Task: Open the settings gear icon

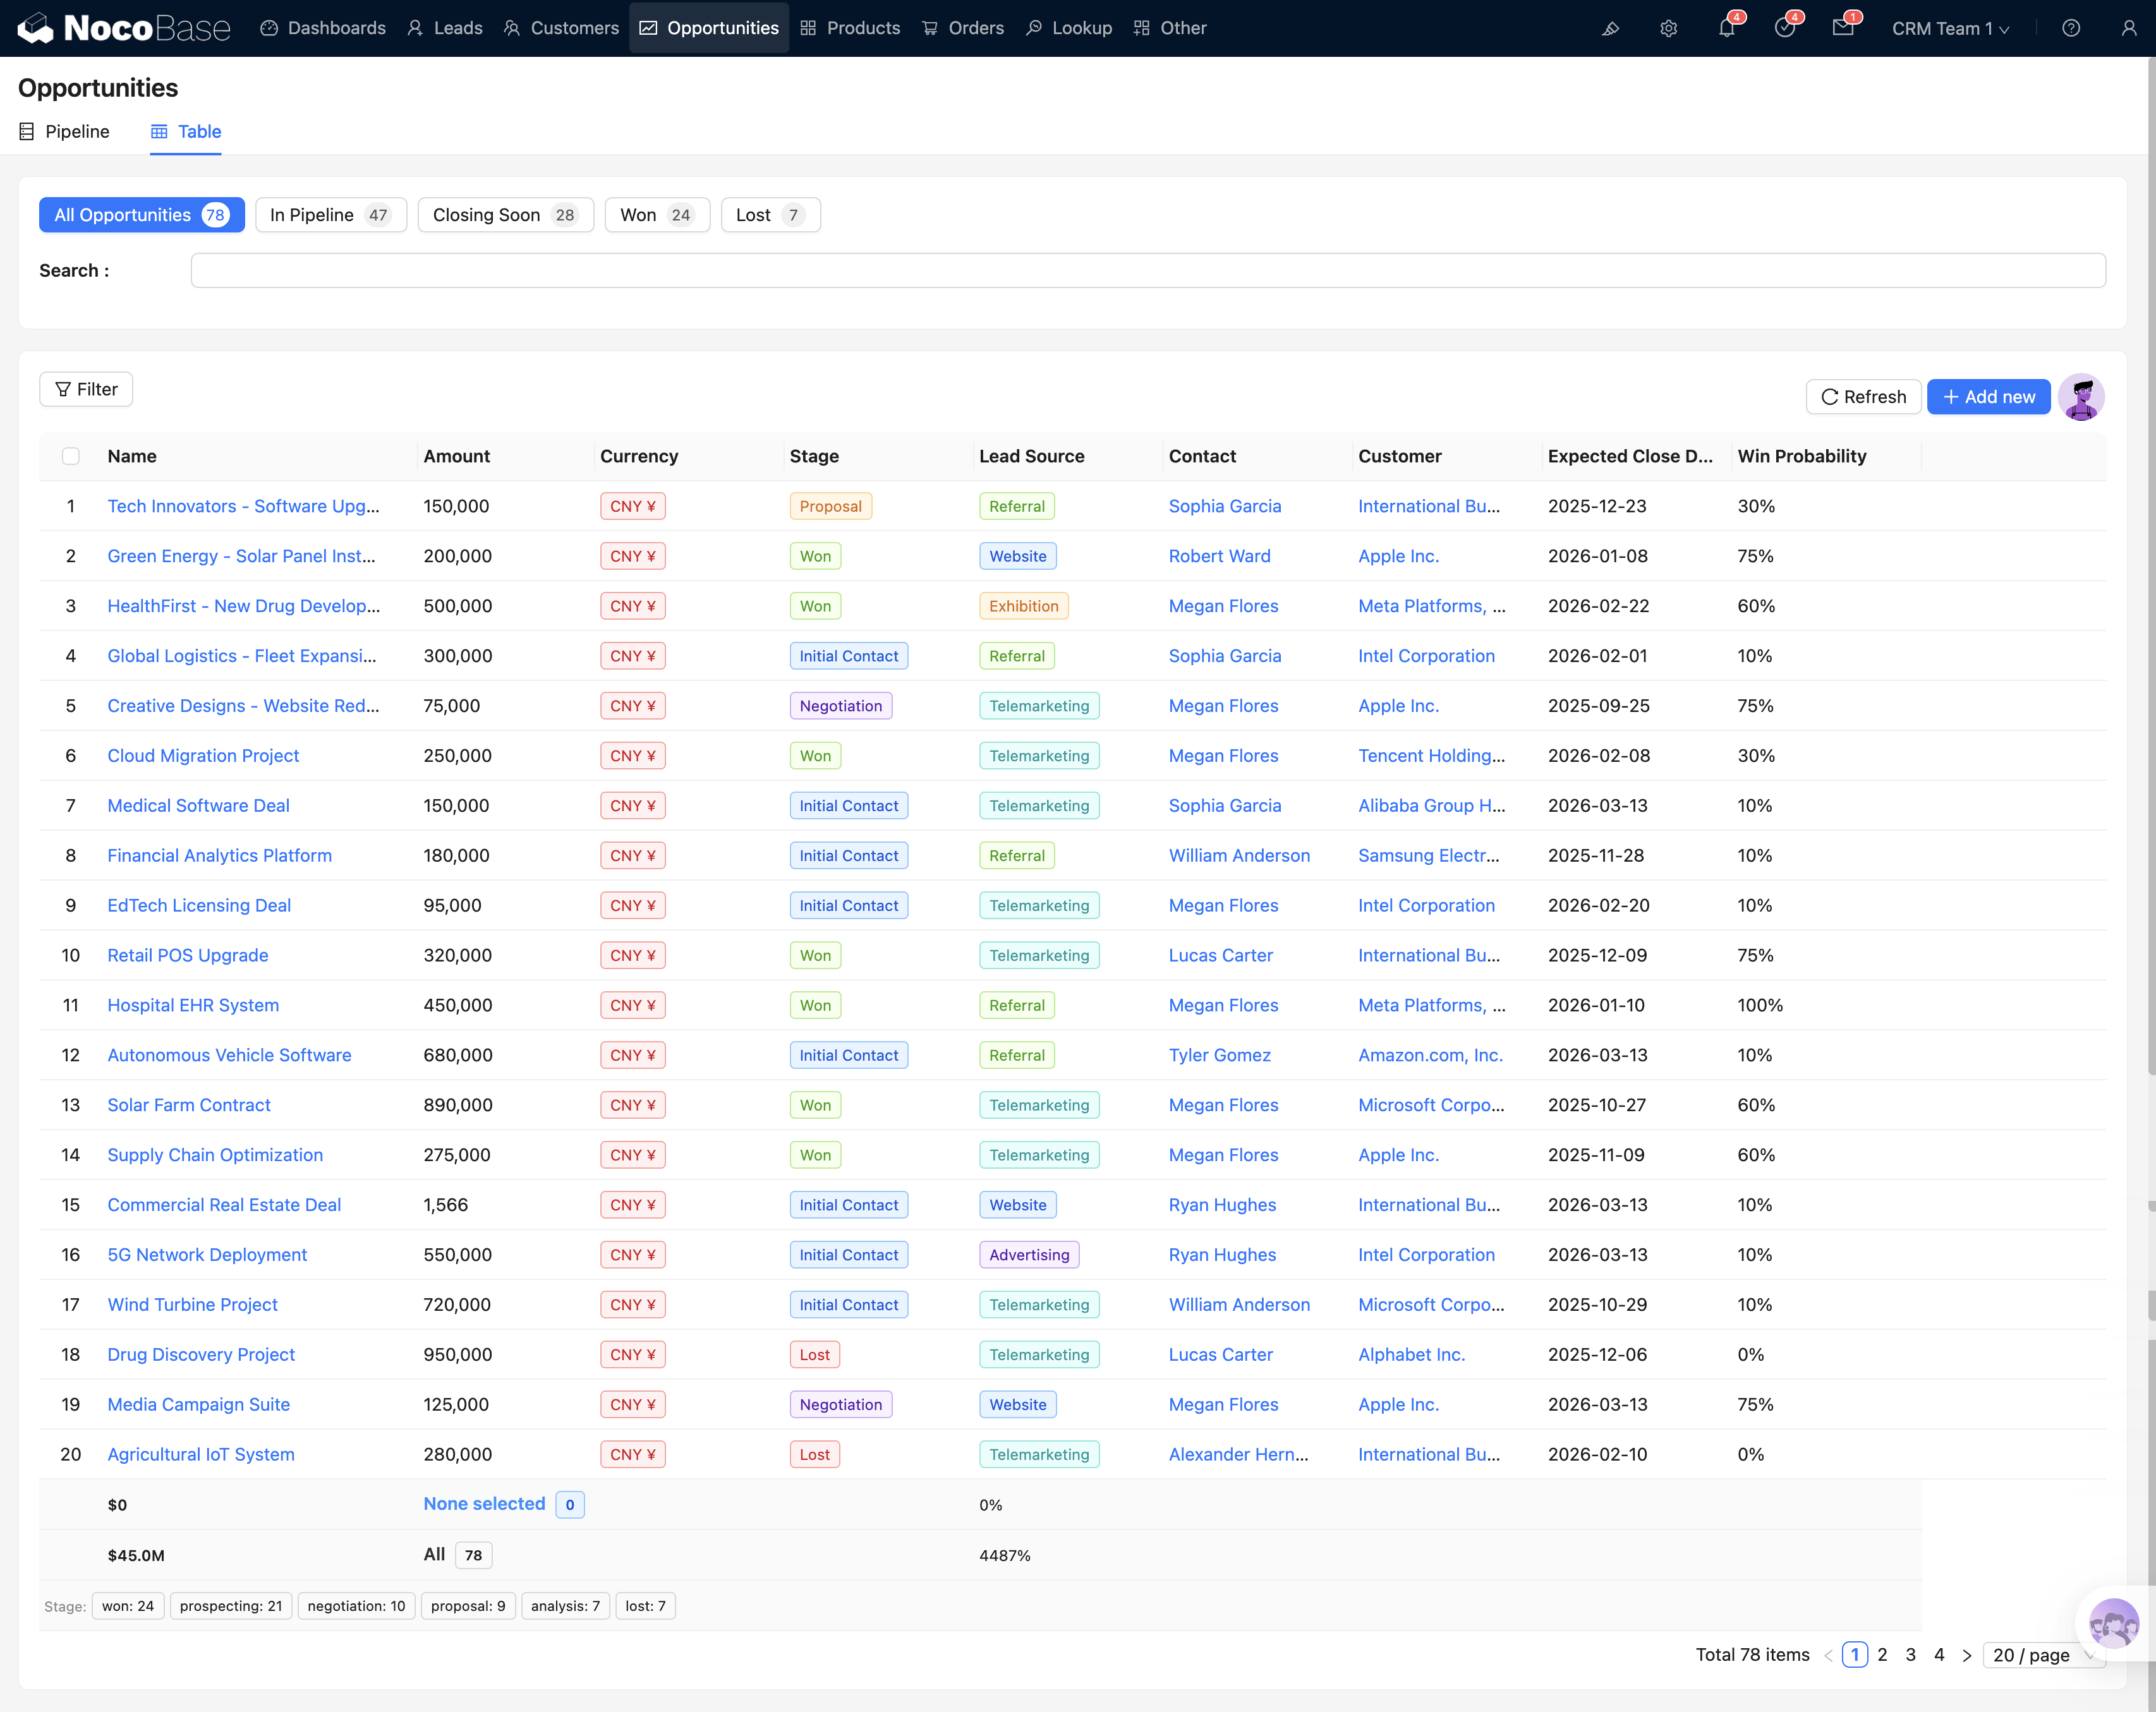Action: point(1668,28)
